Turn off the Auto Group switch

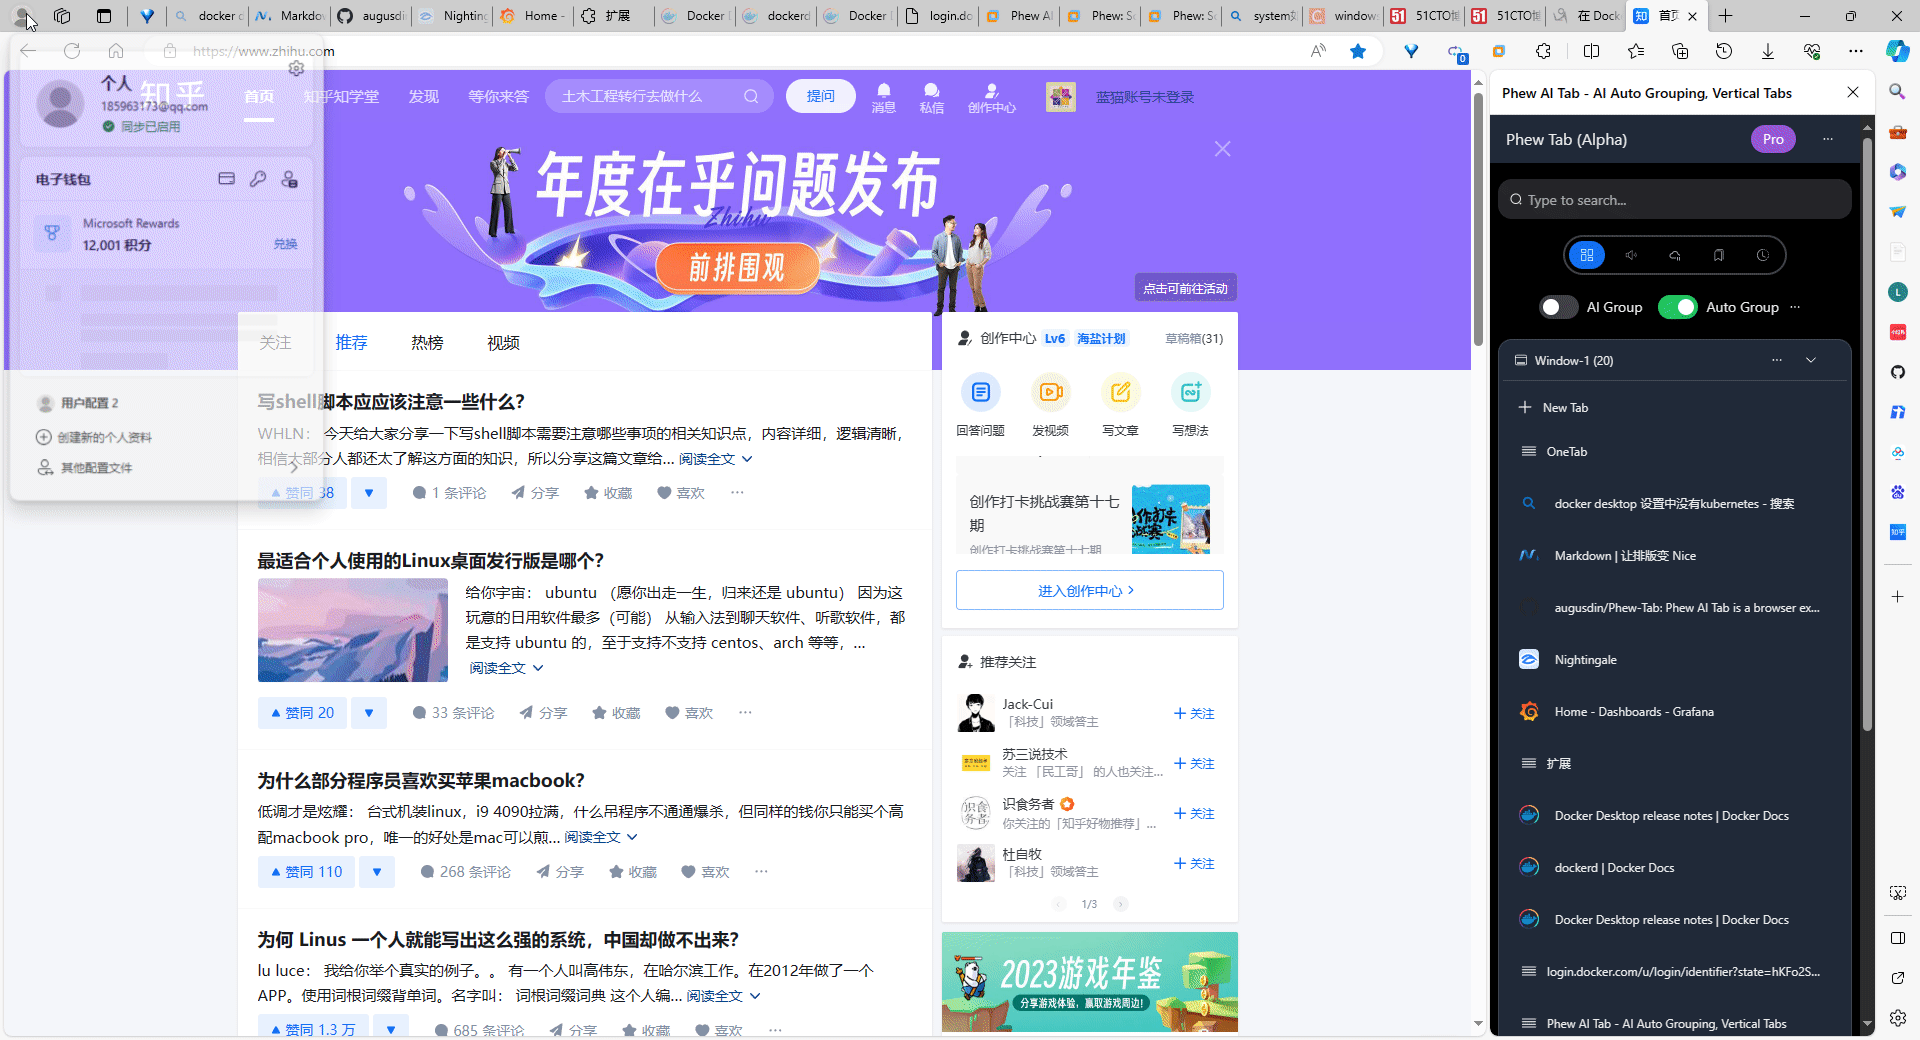1677,307
